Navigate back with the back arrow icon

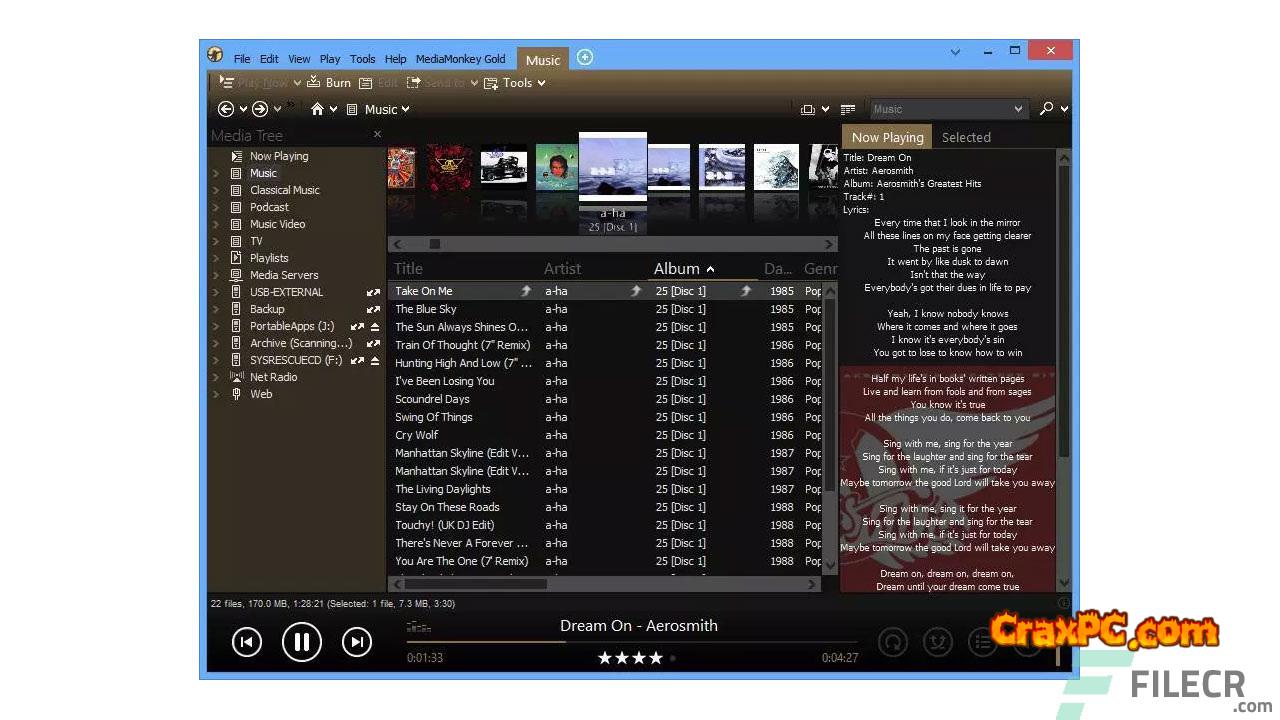point(226,109)
